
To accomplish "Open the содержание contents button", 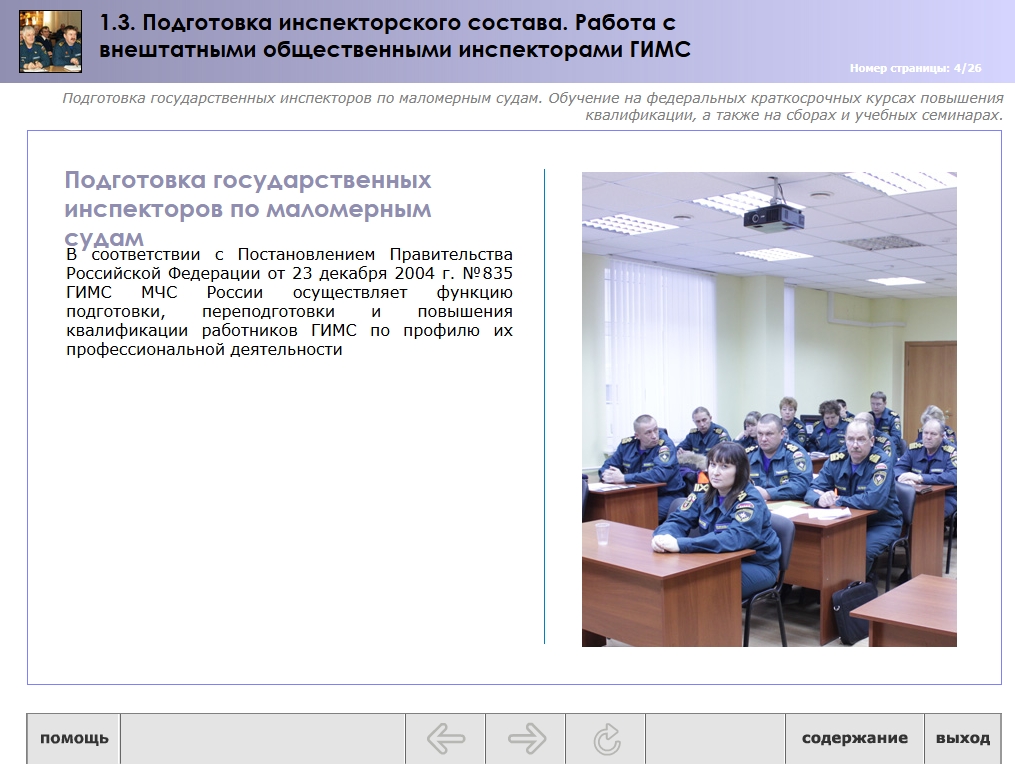I will [854, 739].
